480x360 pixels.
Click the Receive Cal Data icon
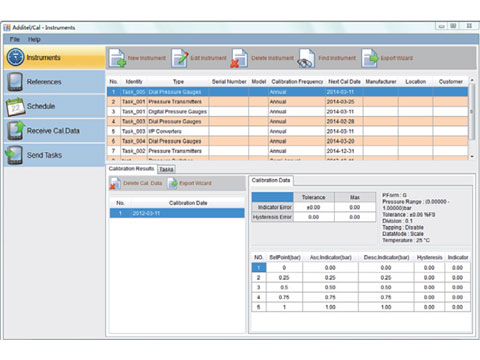click(x=16, y=131)
